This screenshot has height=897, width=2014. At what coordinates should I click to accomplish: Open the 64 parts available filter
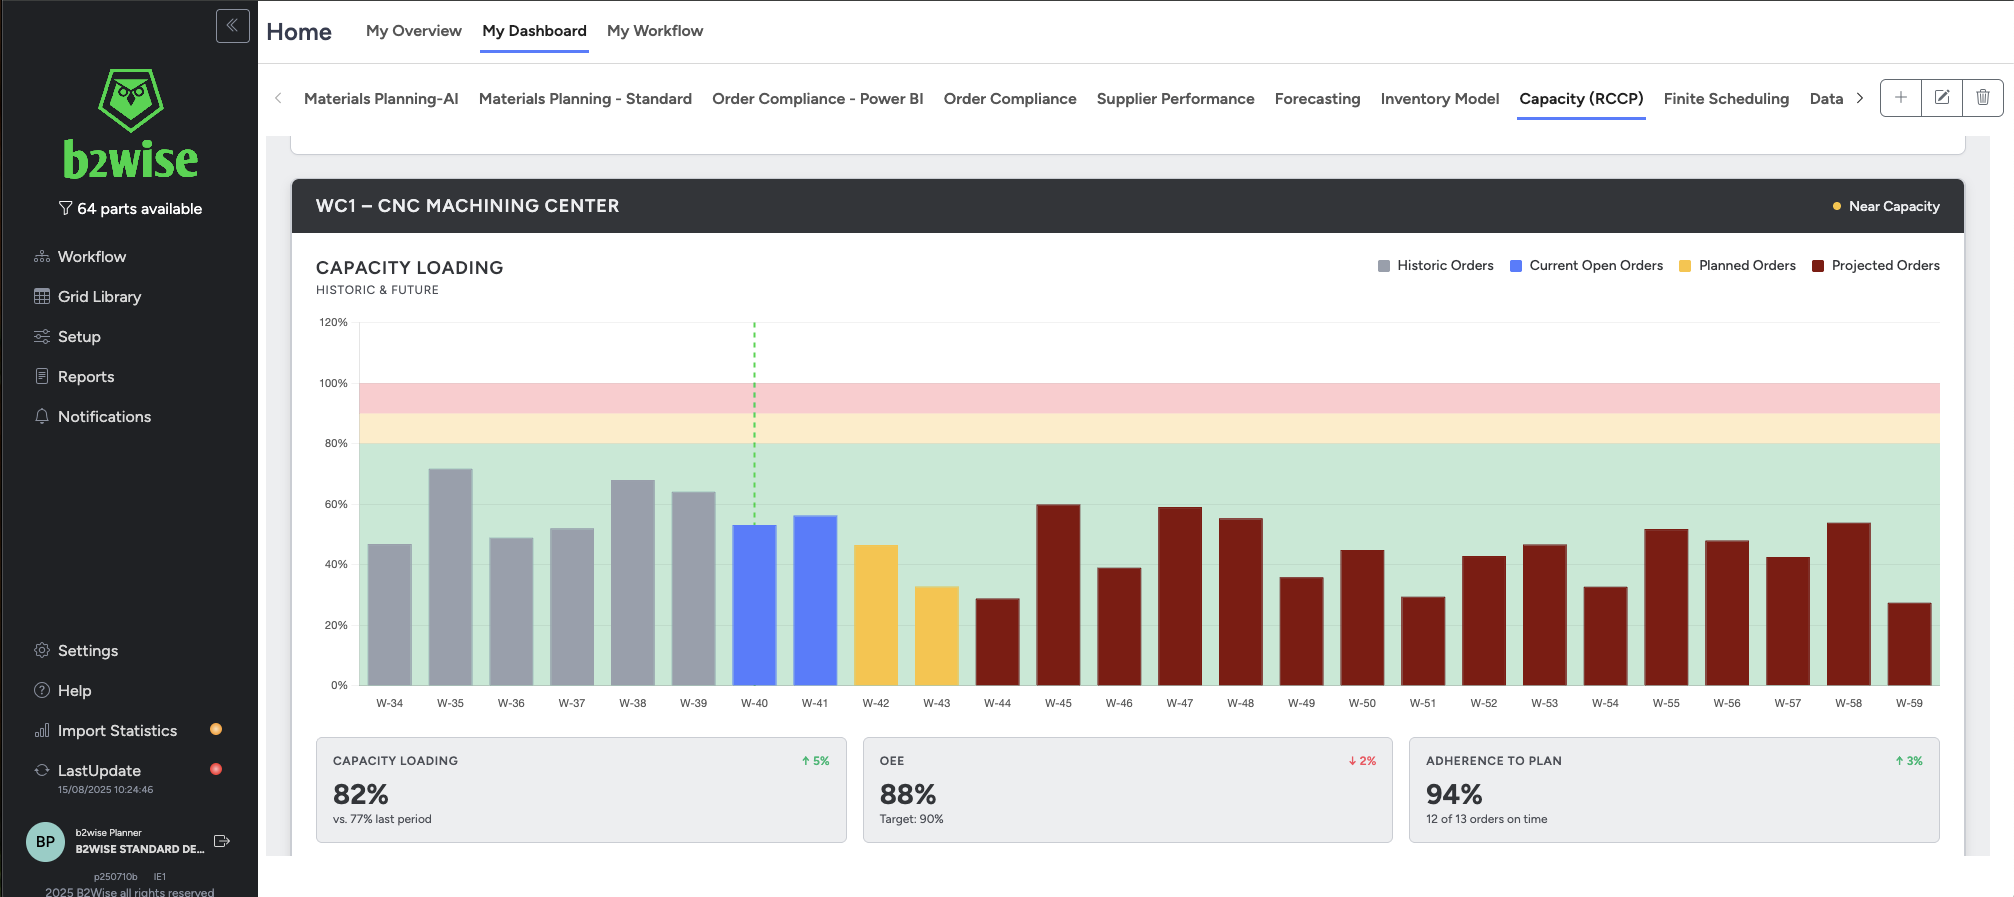[130, 209]
